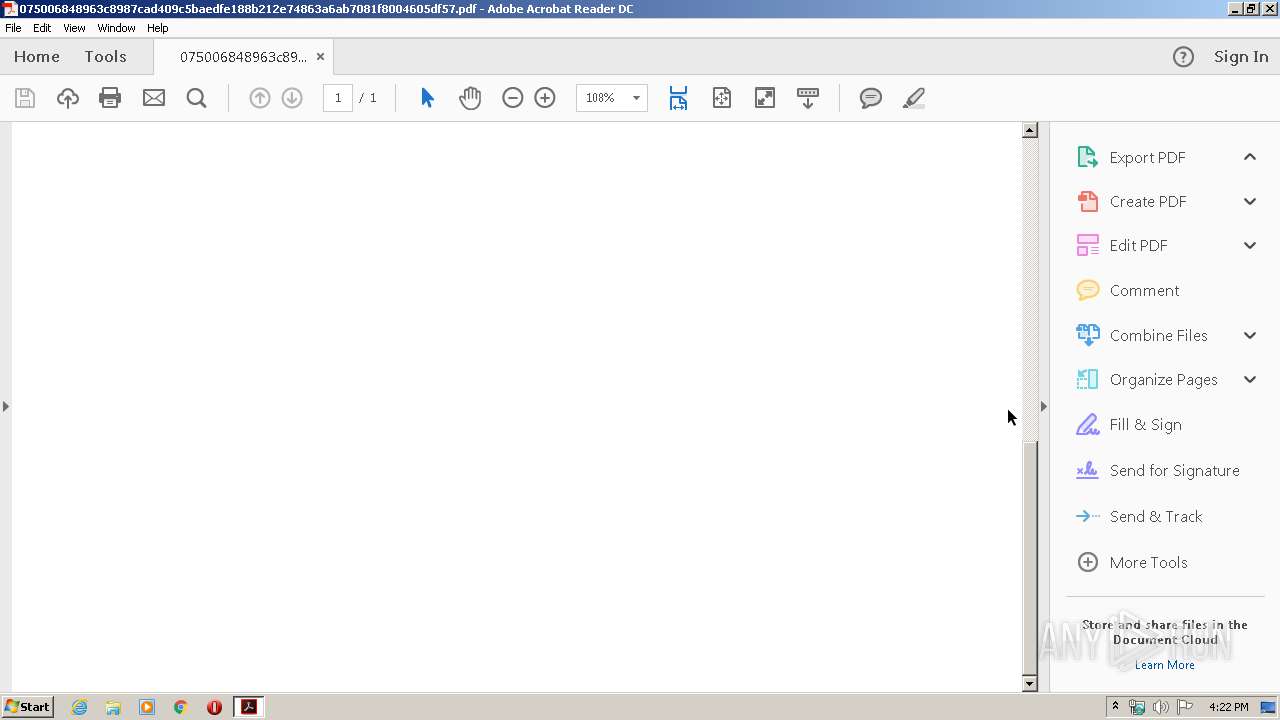Open Organize Pages tool
The width and height of the screenshot is (1280, 720).
click(x=1147, y=379)
